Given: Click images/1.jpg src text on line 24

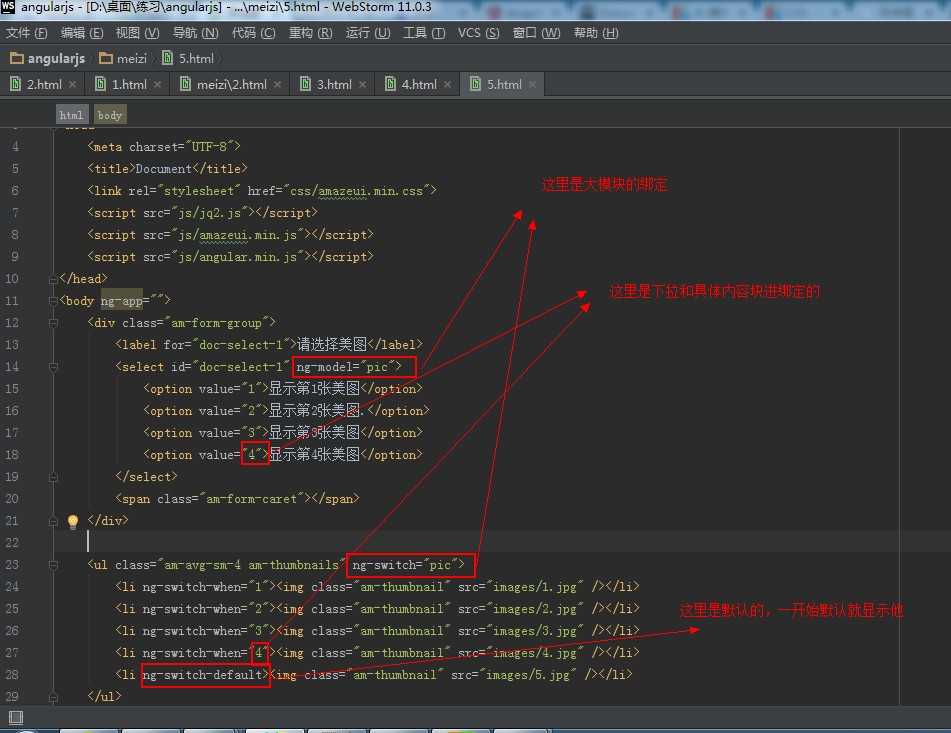Looking at the screenshot, I should click(534, 587).
